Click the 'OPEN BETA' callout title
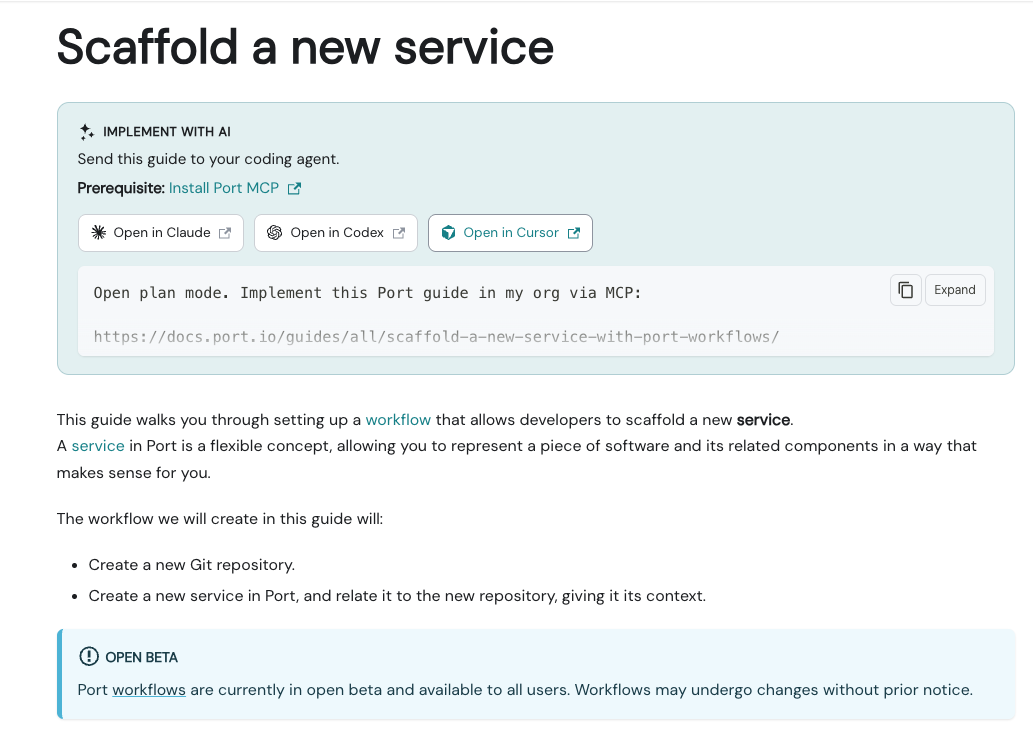 (x=142, y=657)
